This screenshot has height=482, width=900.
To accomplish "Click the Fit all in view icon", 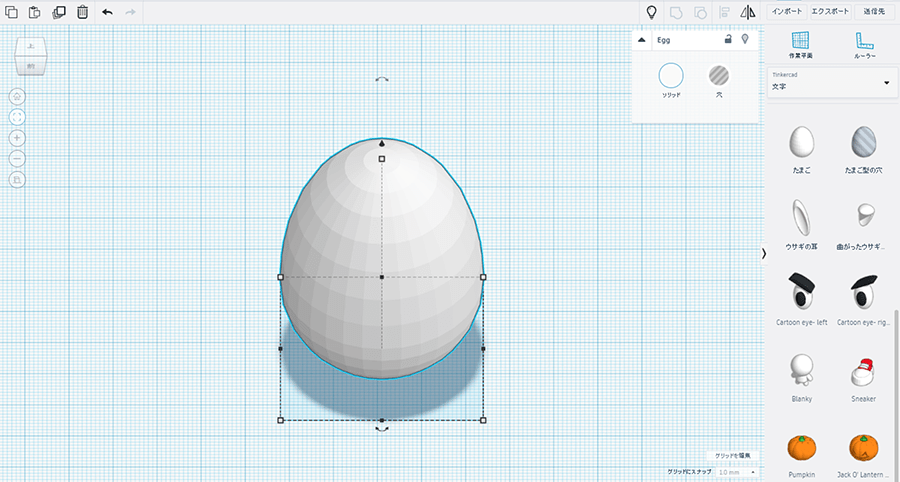I will click(x=17, y=117).
